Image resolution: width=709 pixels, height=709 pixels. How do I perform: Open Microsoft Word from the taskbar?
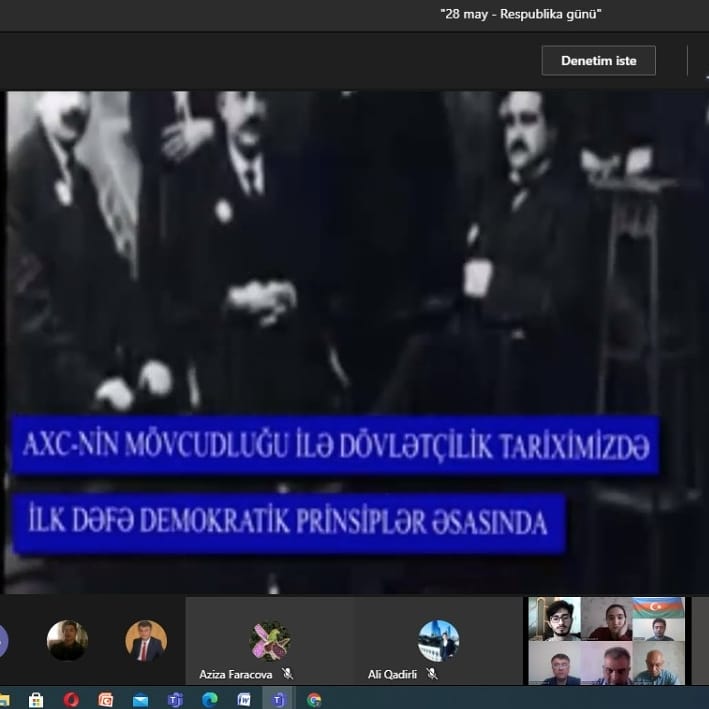244,699
